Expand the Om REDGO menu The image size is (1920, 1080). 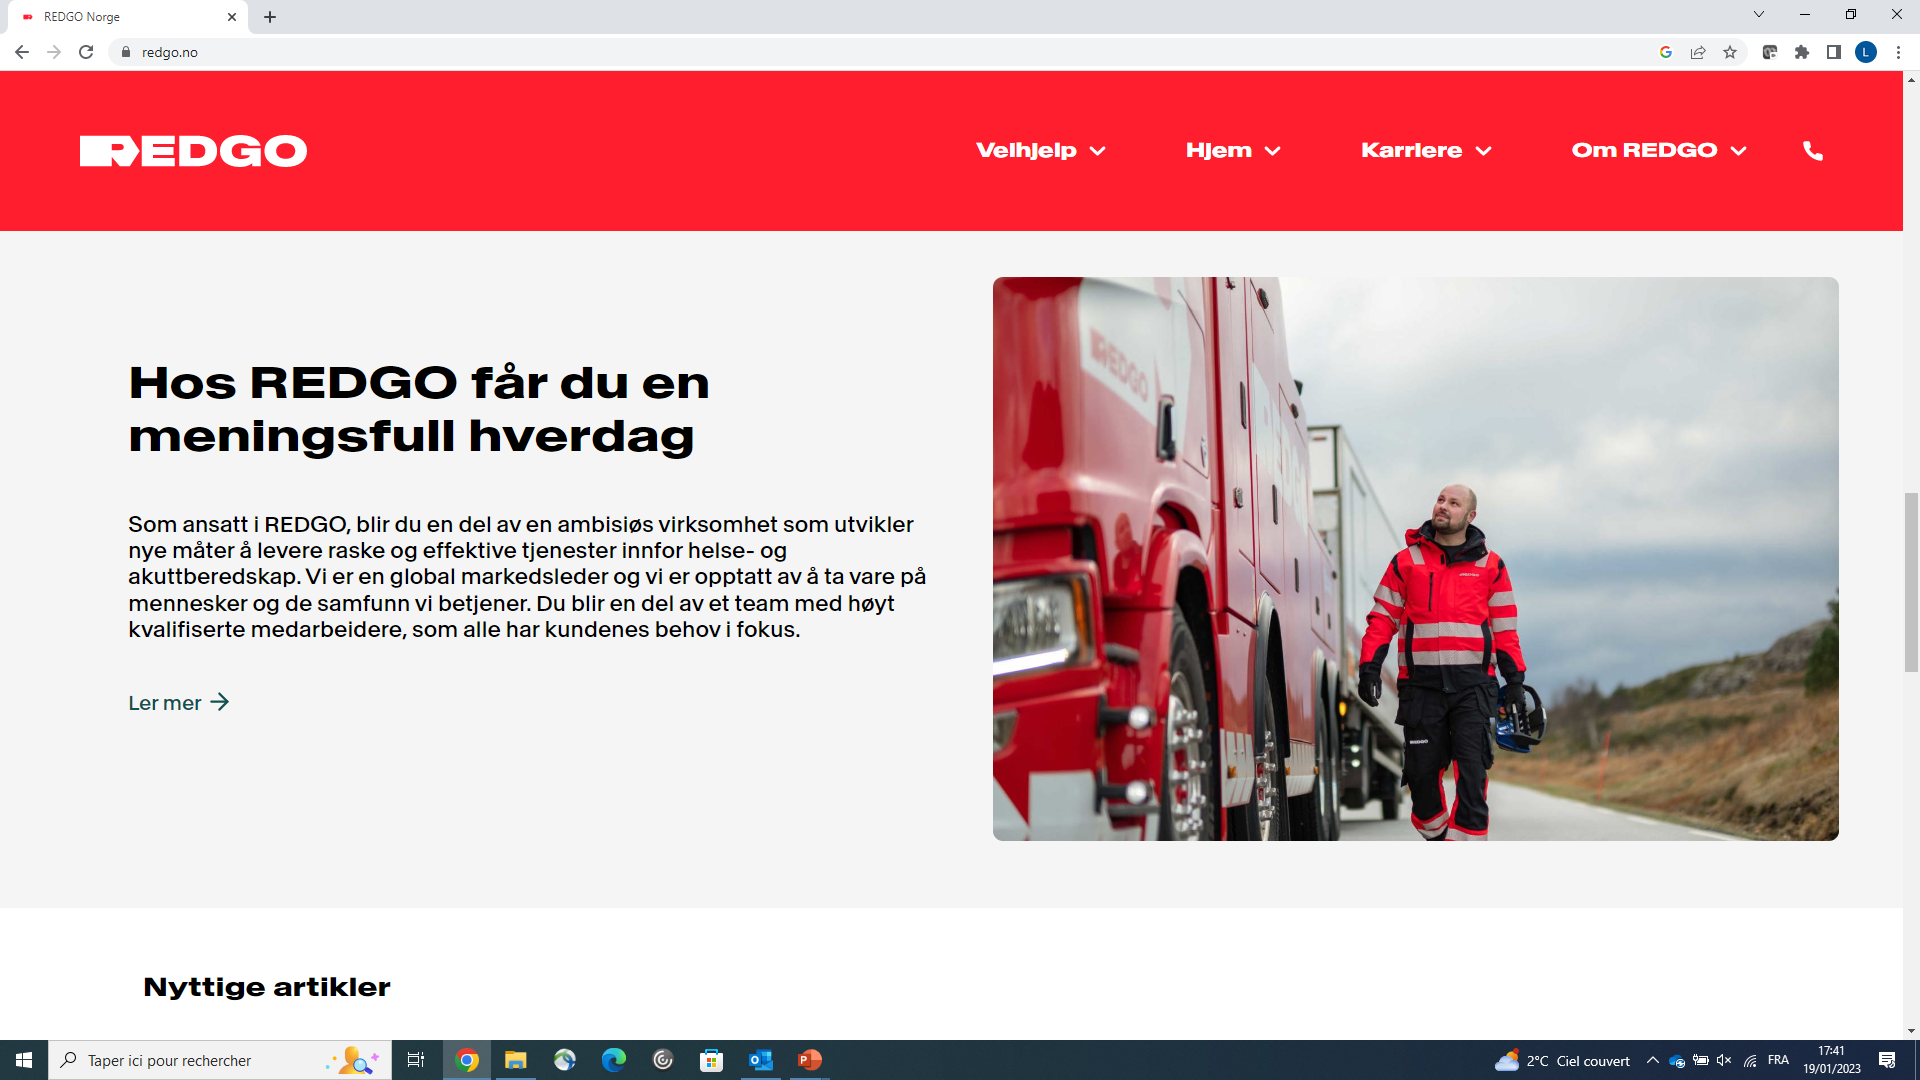pyautogui.click(x=1659, y=150)
